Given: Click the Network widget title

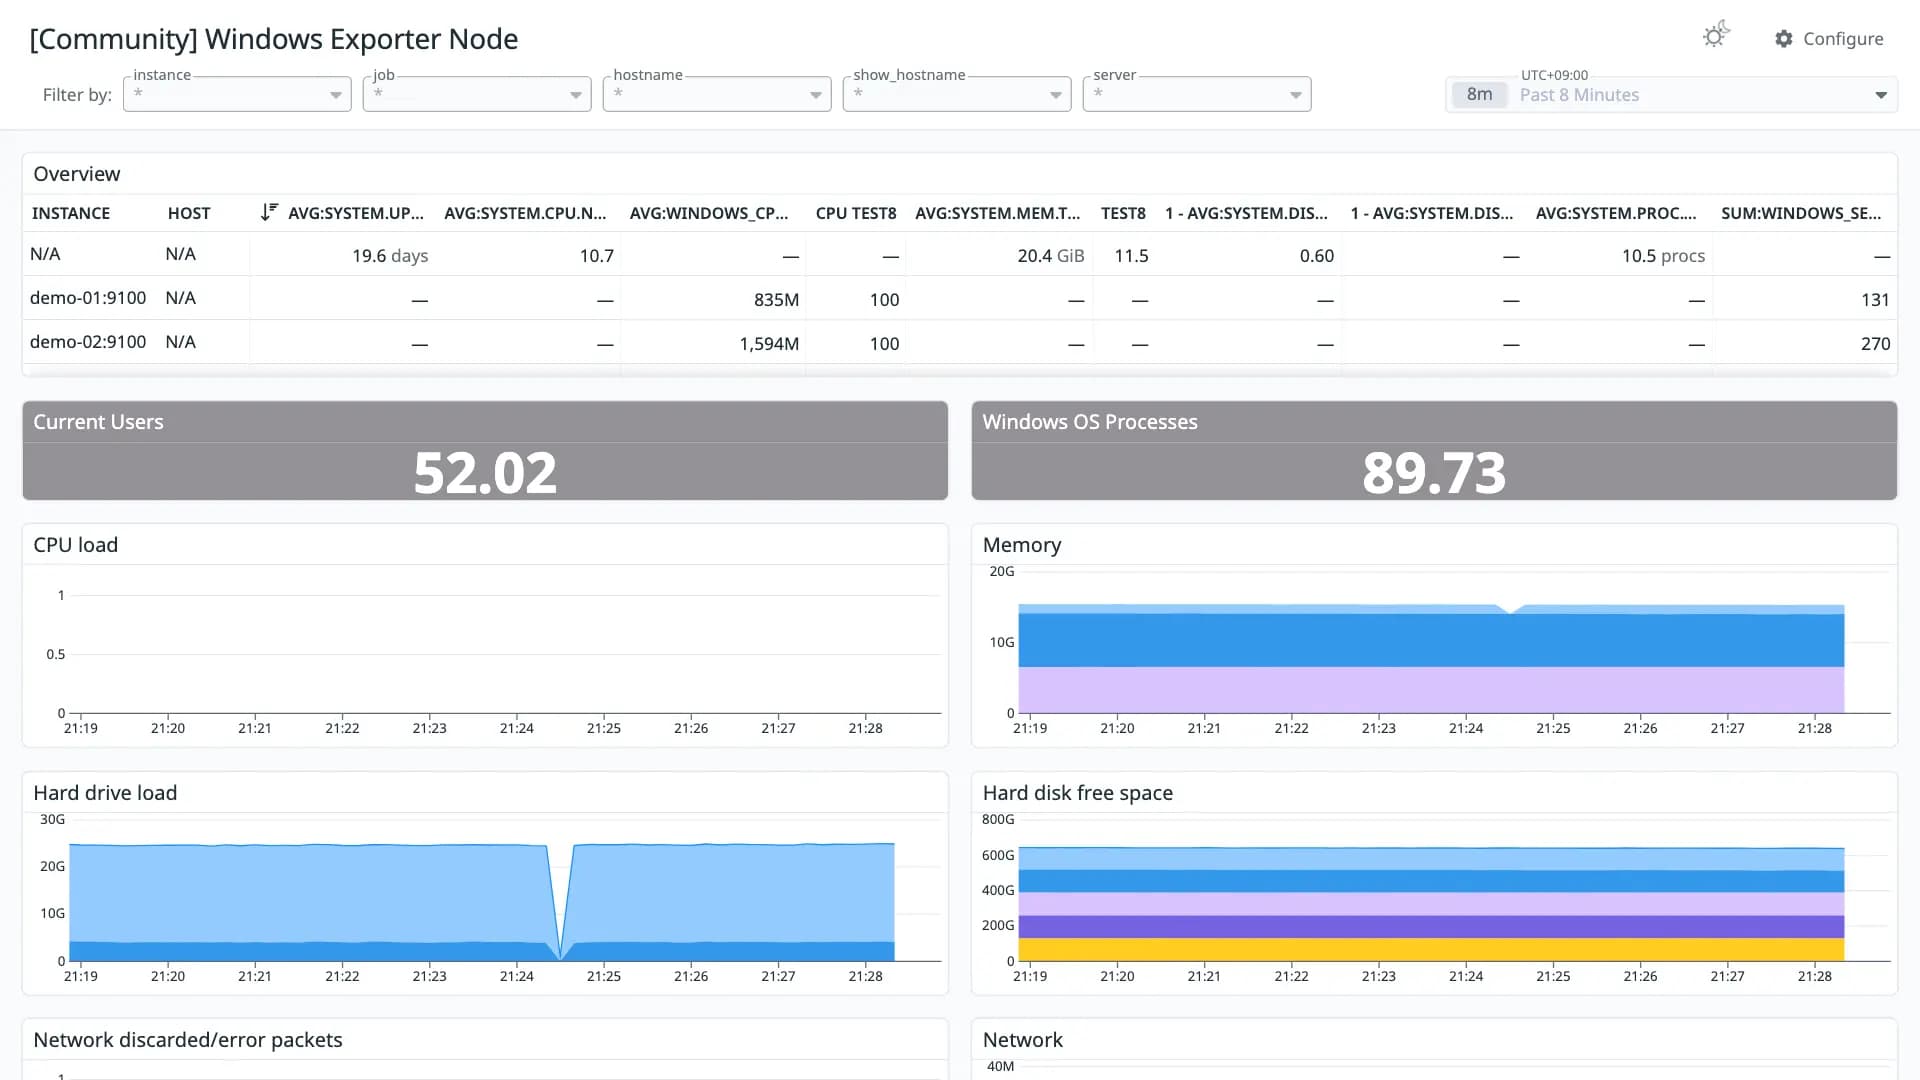Looking at the screenshot, I should point(1023,1040).
